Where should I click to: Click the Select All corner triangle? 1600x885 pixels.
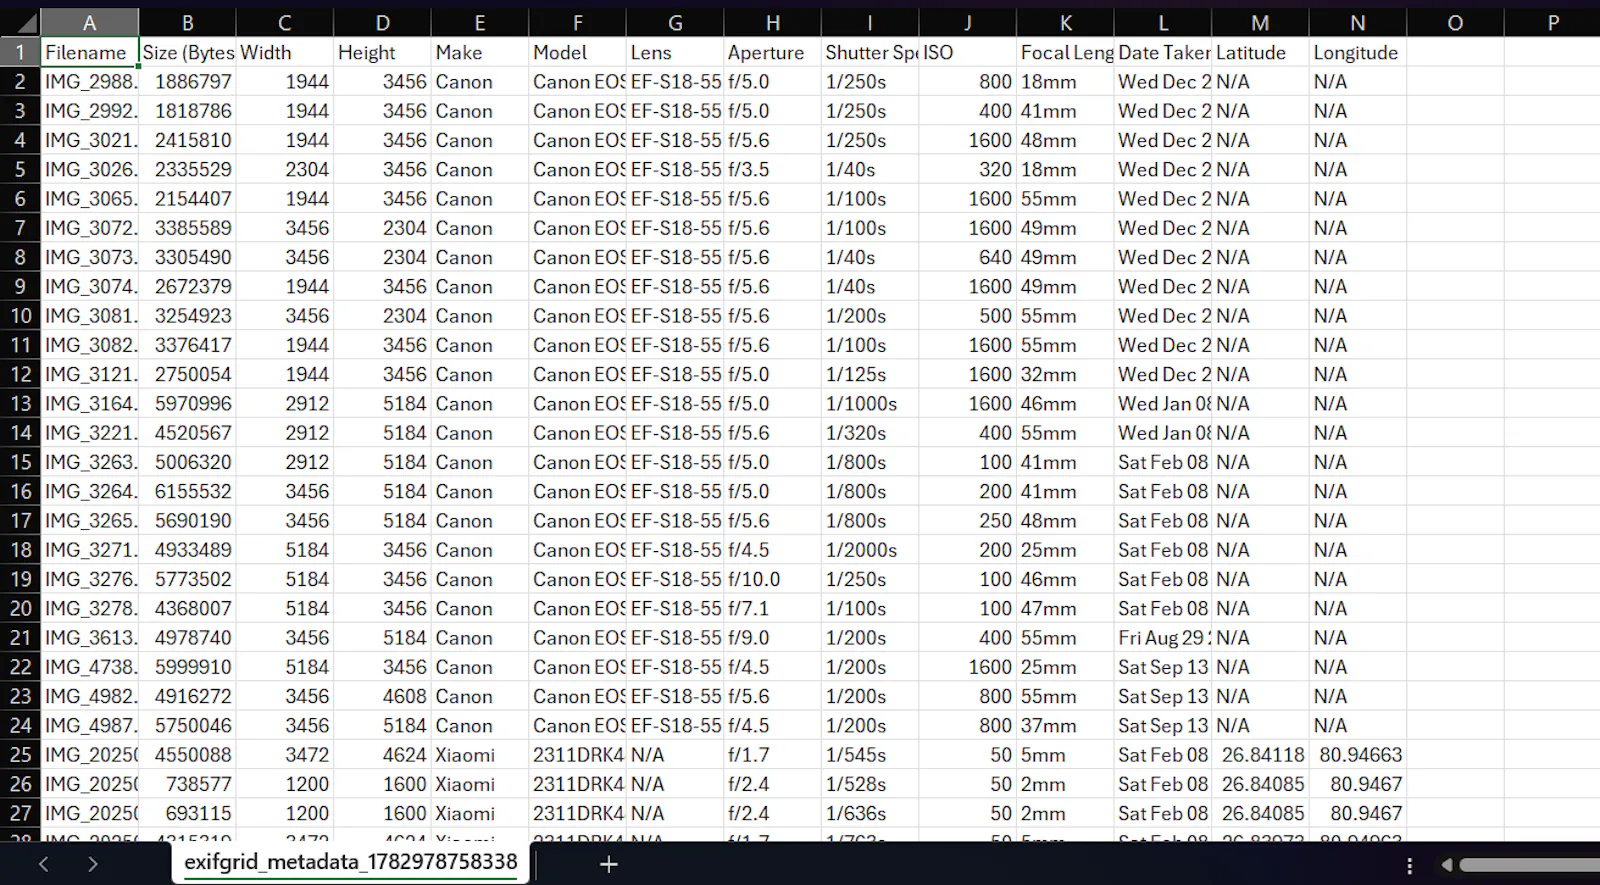click(x=20, y=22)
